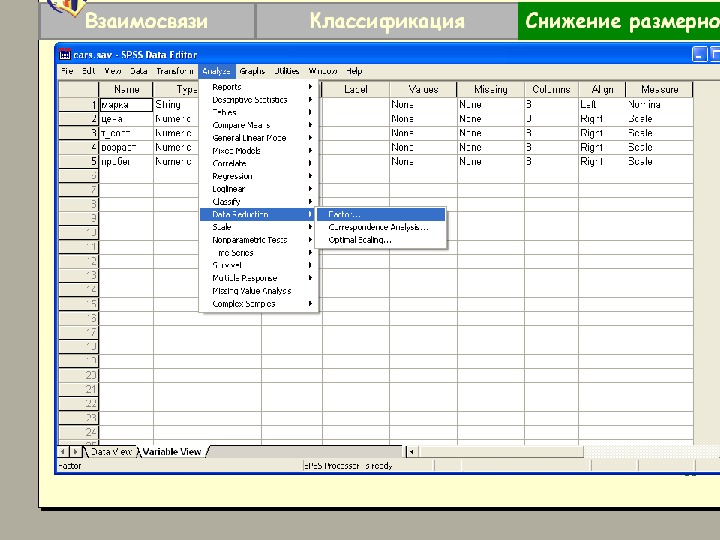The height and width of the screenshot is (540, 720).
Task: Click the Missing None cell in row 3
Action: tap(490, 133)
